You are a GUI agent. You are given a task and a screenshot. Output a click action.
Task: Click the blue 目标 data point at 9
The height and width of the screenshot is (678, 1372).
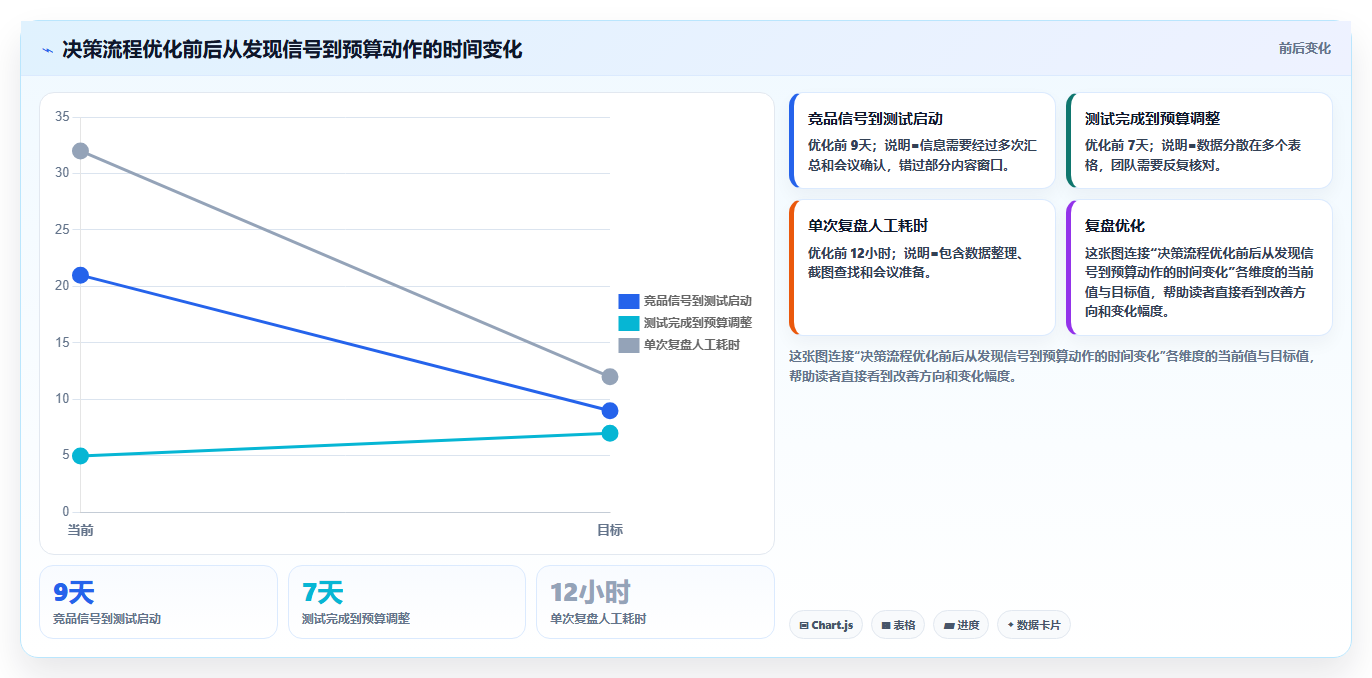610,411
